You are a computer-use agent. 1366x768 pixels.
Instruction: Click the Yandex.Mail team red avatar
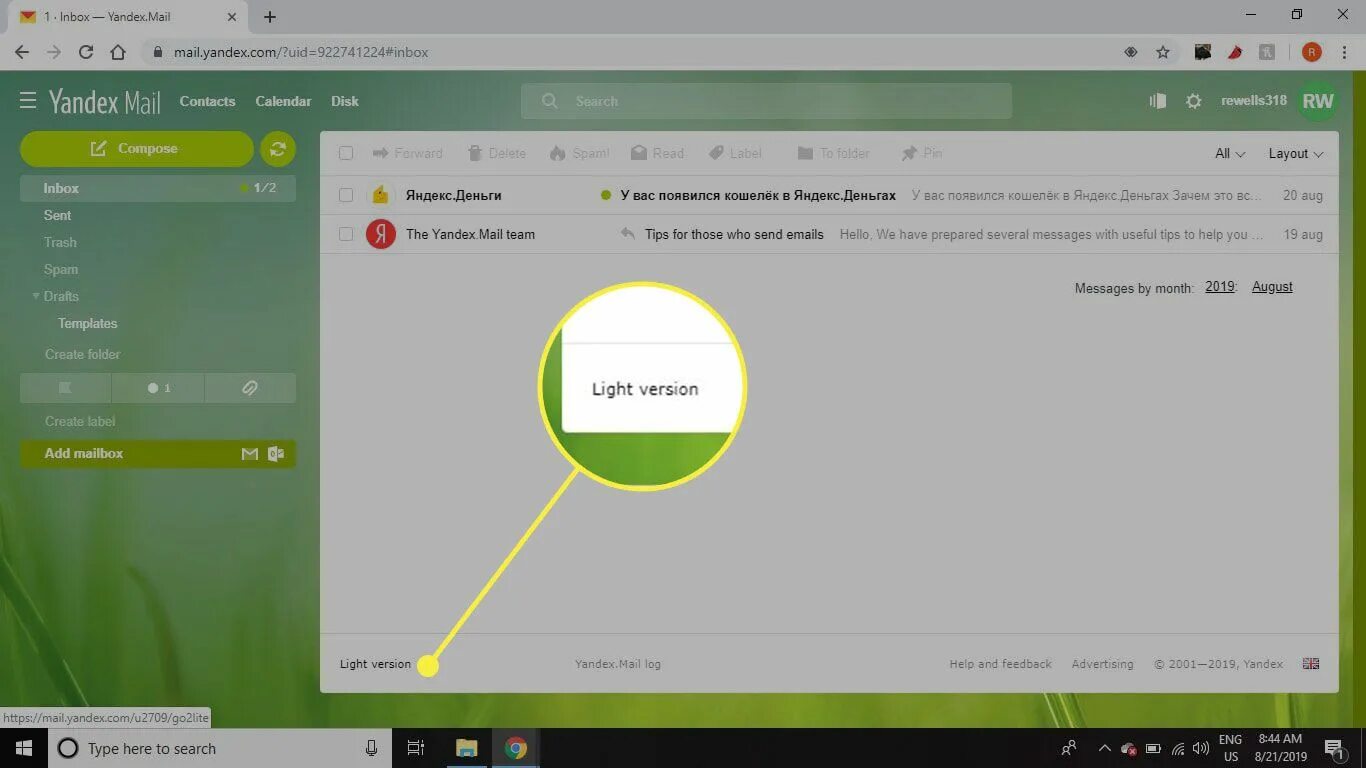380,234
